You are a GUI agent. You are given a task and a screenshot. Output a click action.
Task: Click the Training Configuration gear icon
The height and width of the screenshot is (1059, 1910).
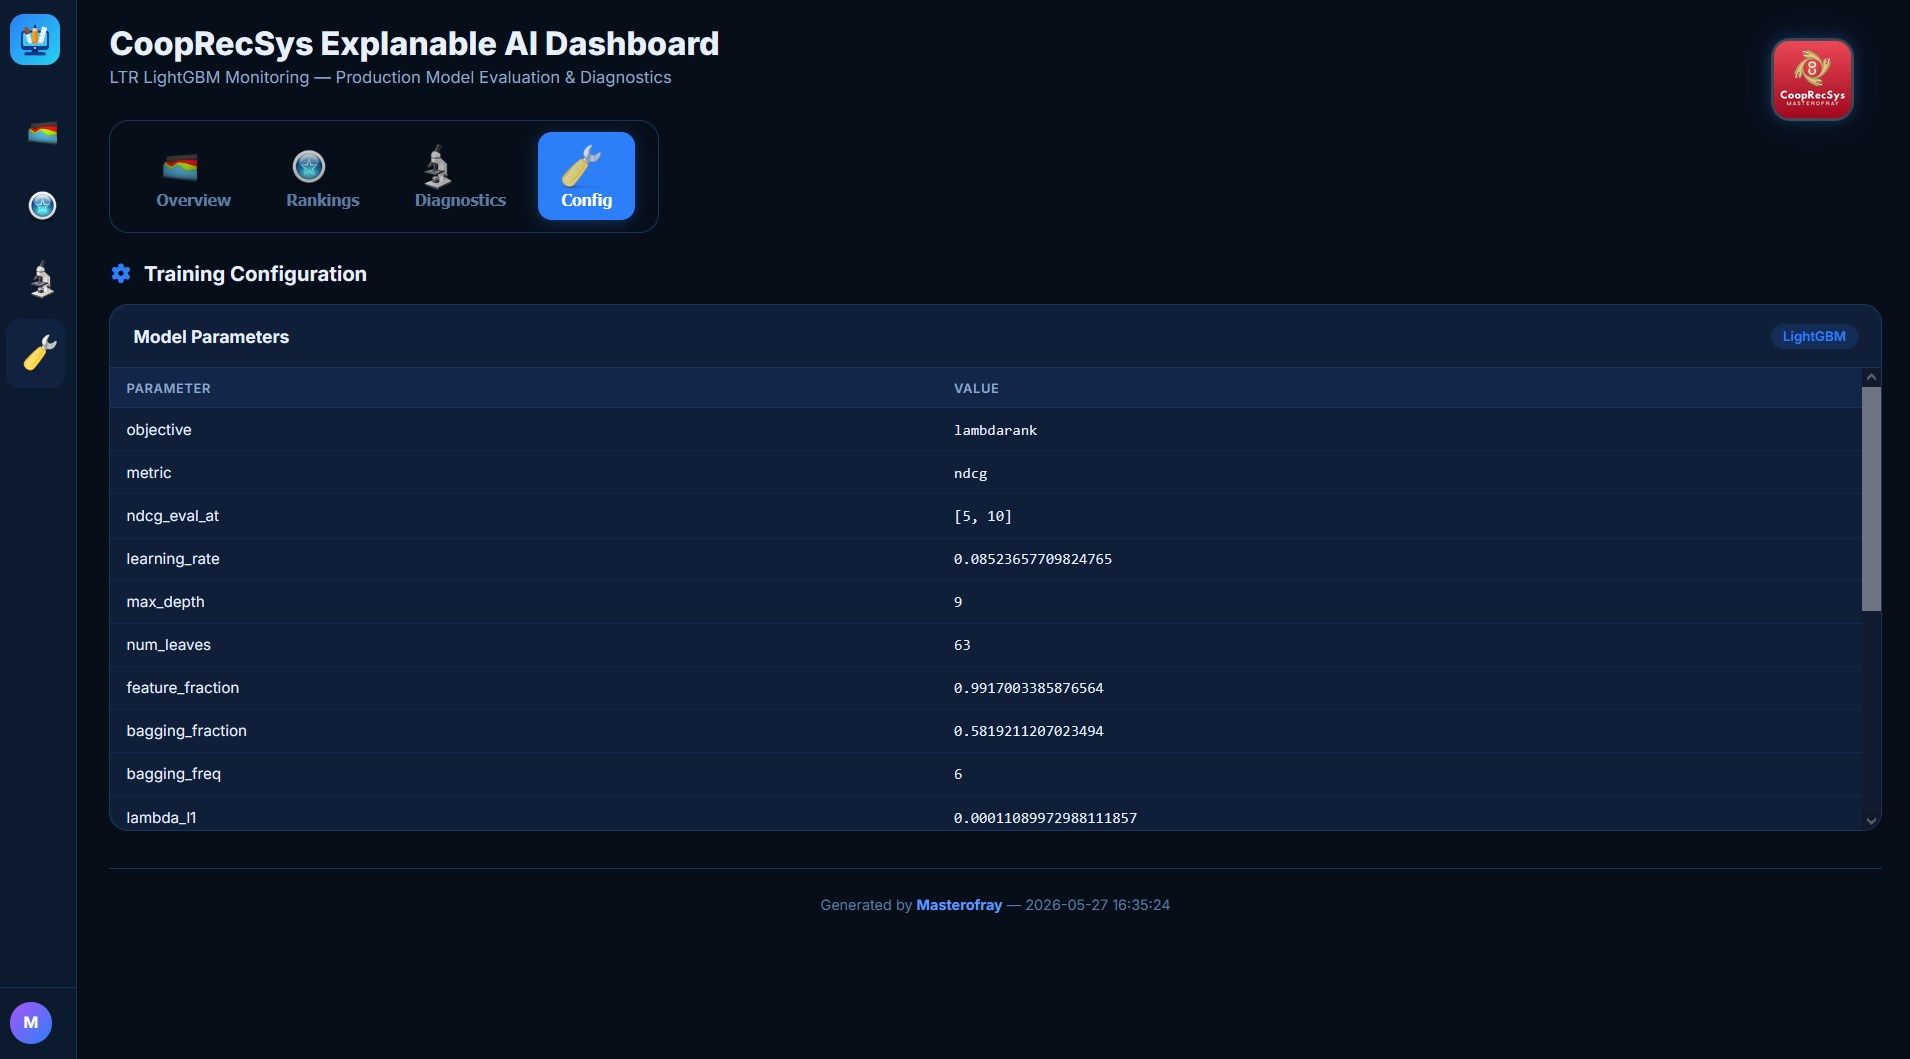121,273
